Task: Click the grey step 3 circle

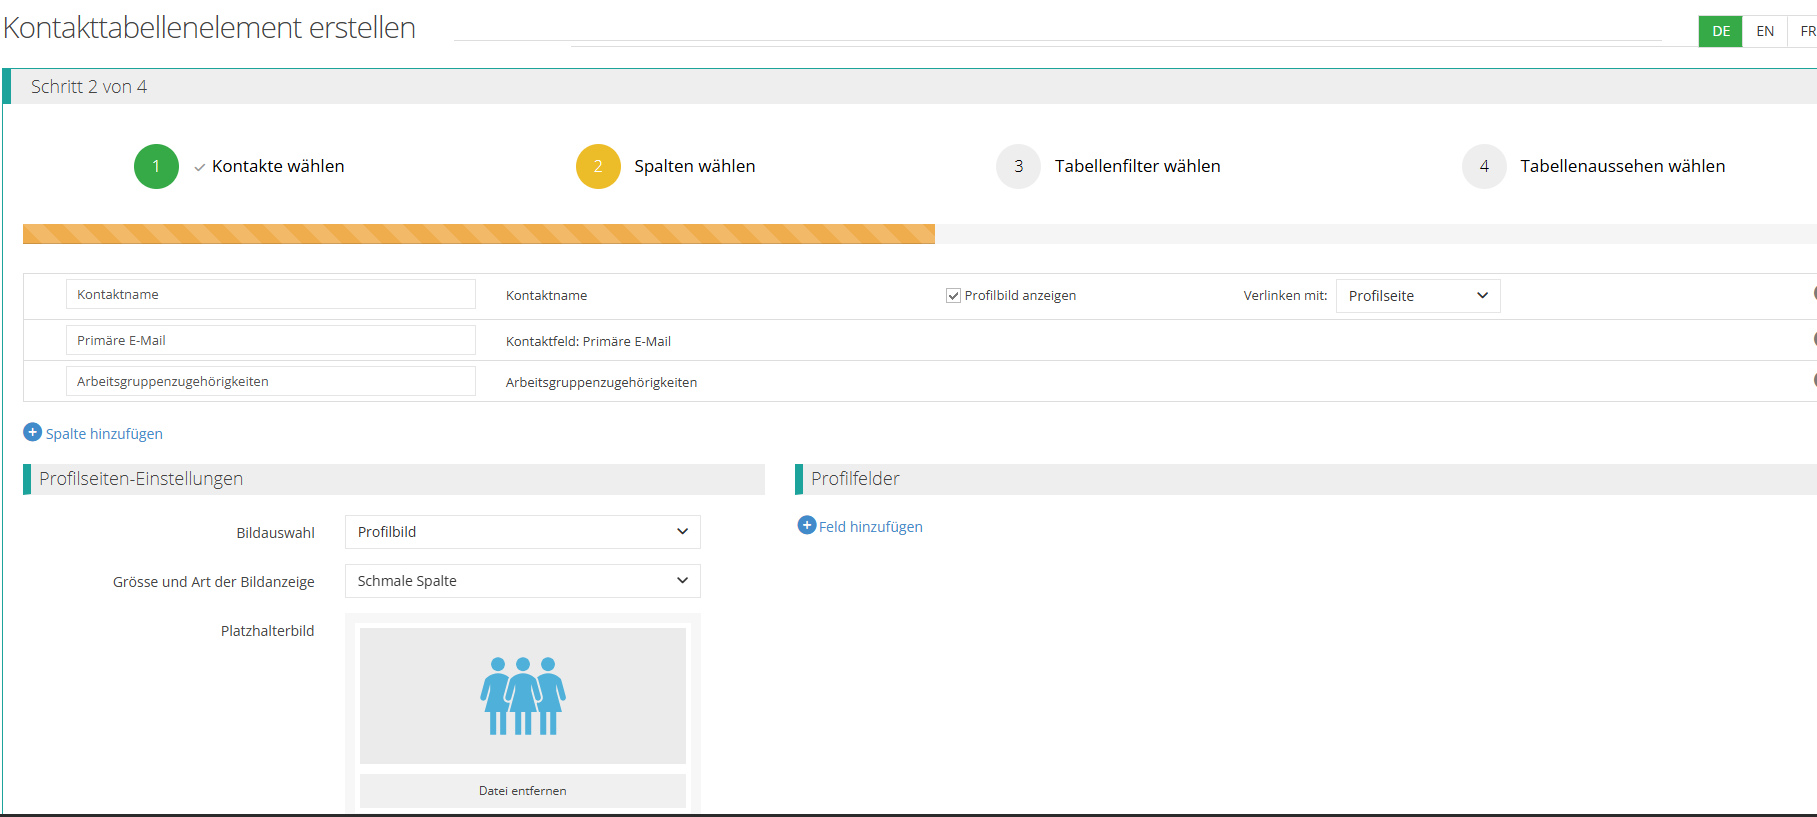Action: click(1018, 166)
